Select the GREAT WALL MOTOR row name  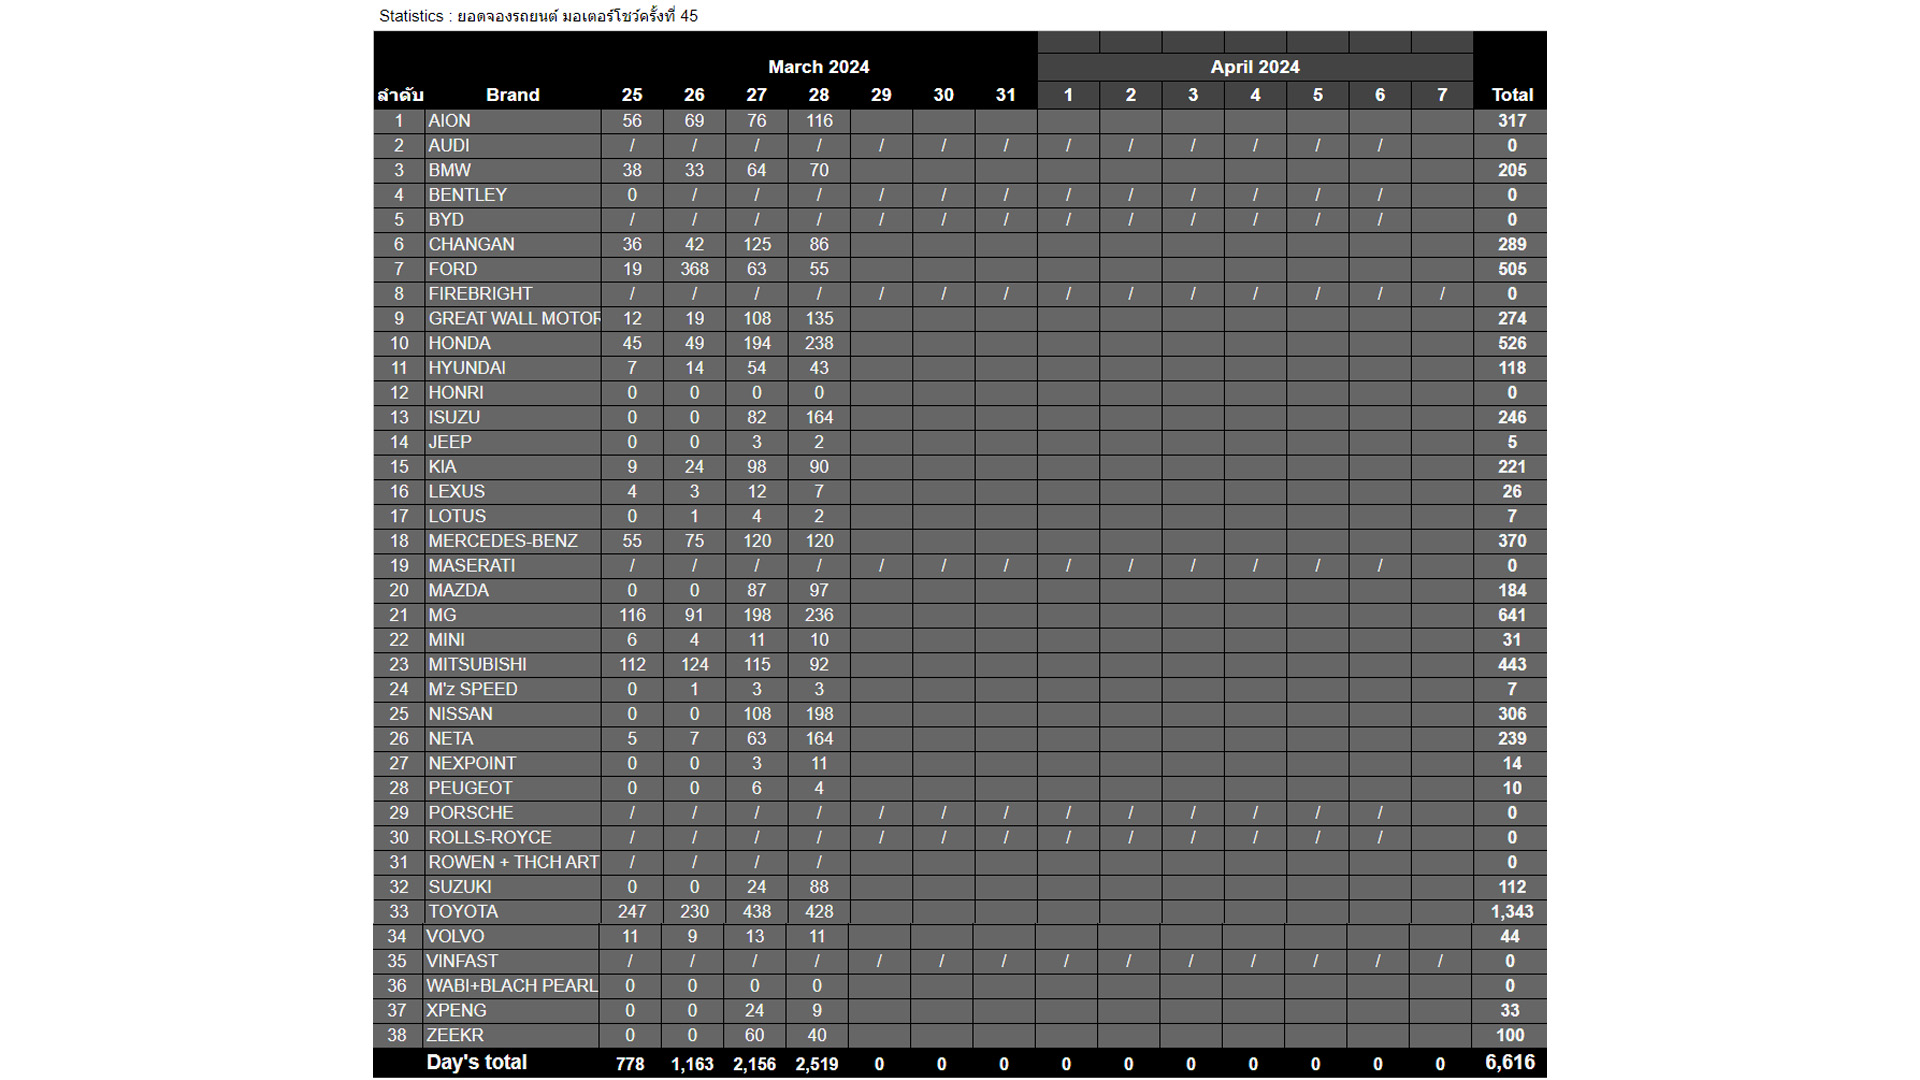point(512,318)
